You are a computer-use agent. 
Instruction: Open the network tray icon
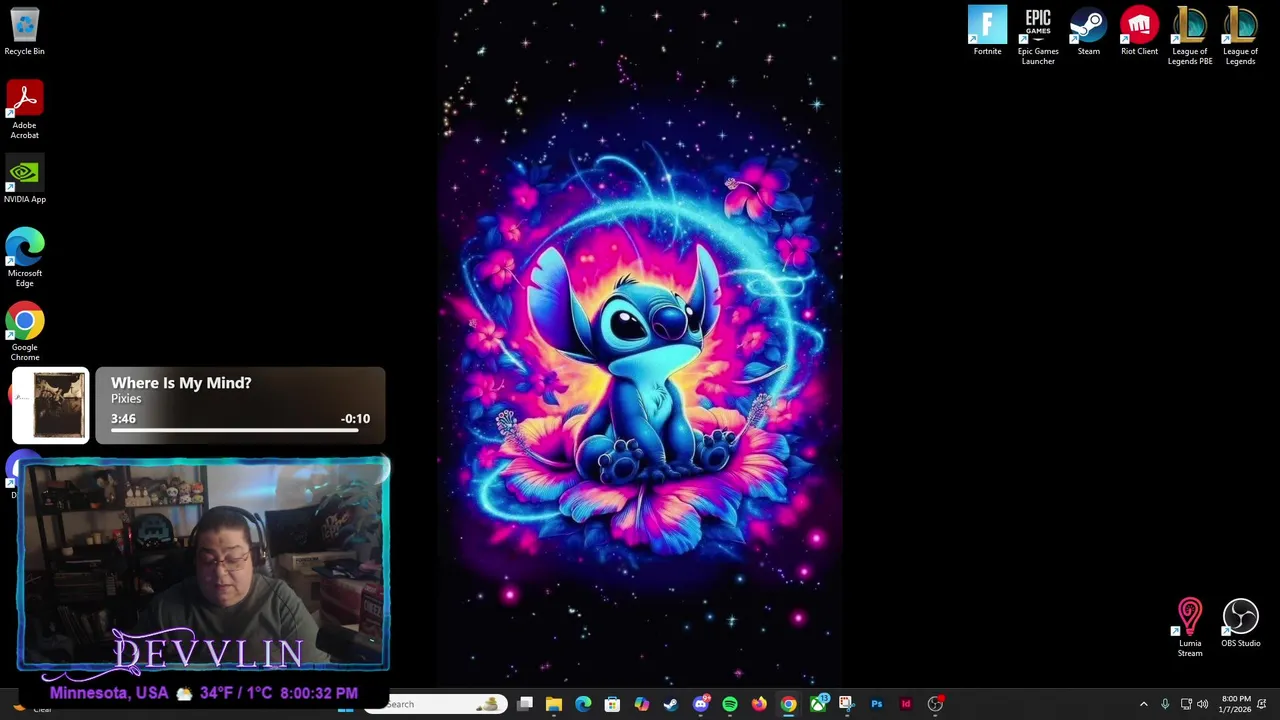tap(1186, 704)
